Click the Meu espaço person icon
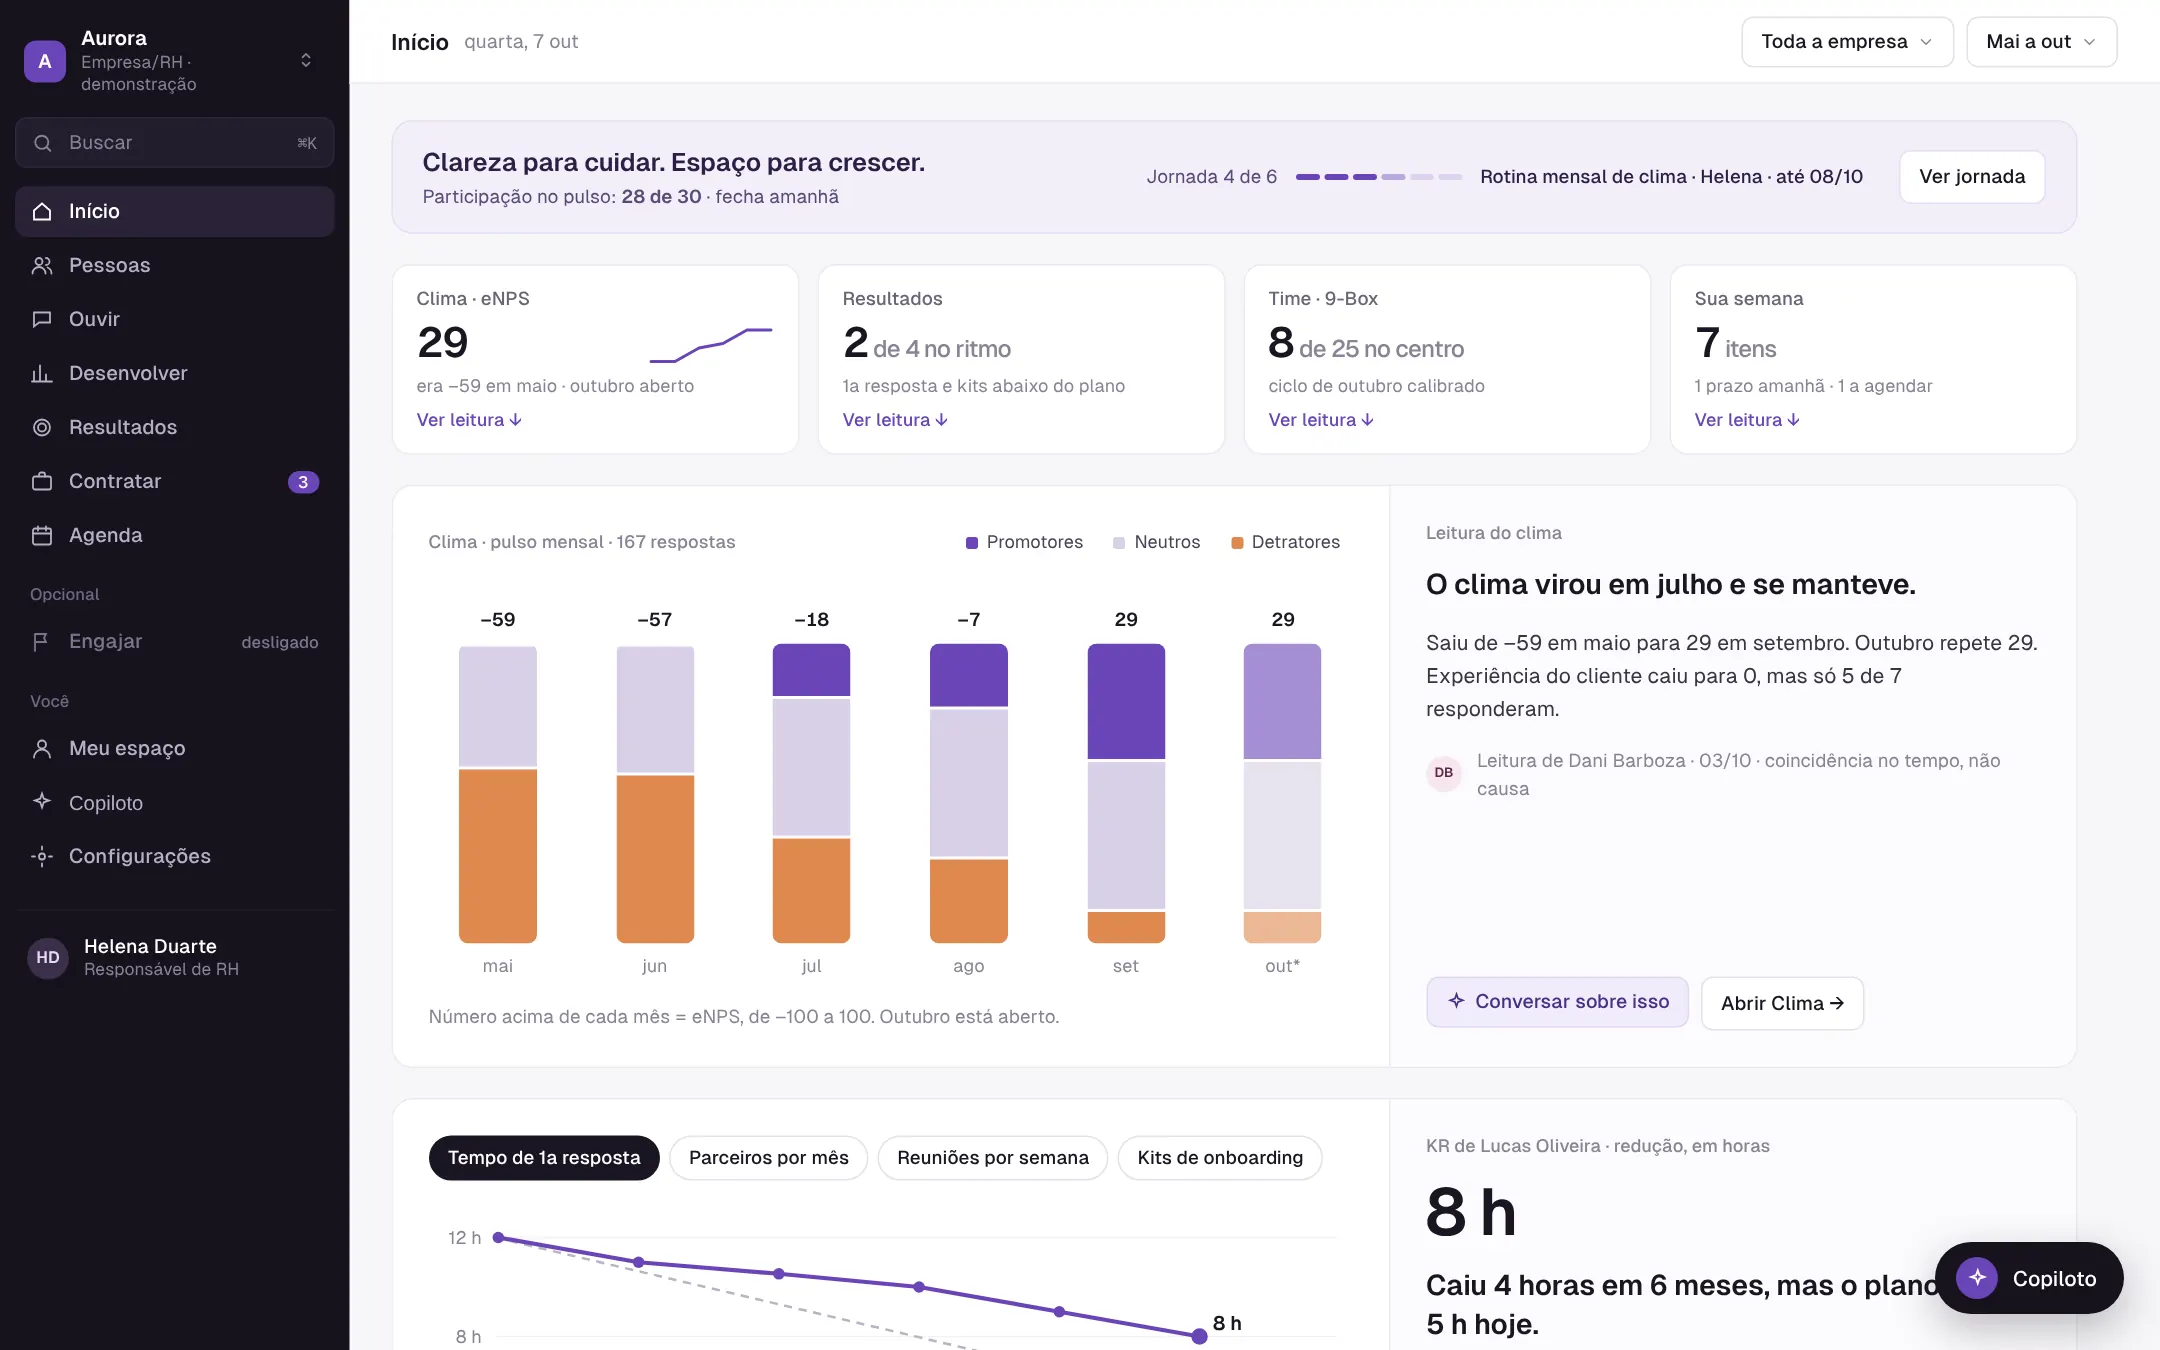The width and height of the screenshot is (2160, 1350). coord(42,748)
